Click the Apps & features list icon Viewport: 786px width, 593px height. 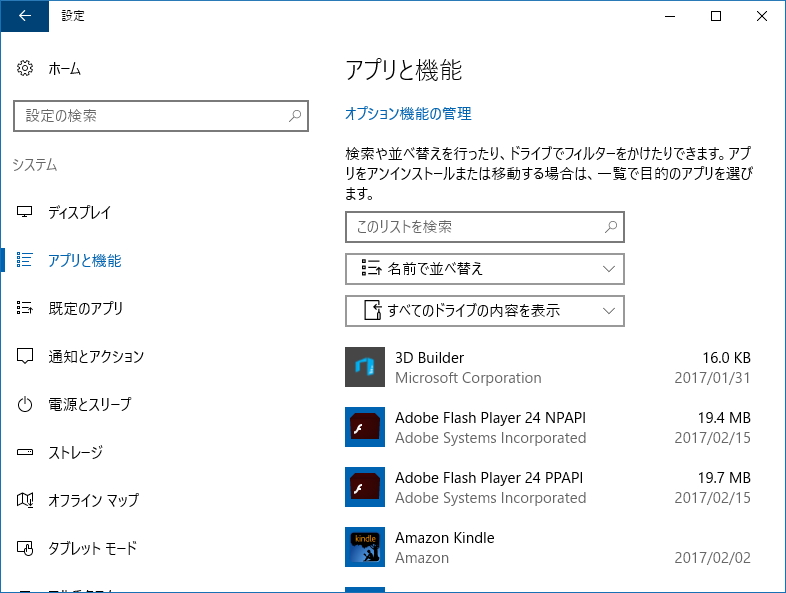[x=25, y=260]
